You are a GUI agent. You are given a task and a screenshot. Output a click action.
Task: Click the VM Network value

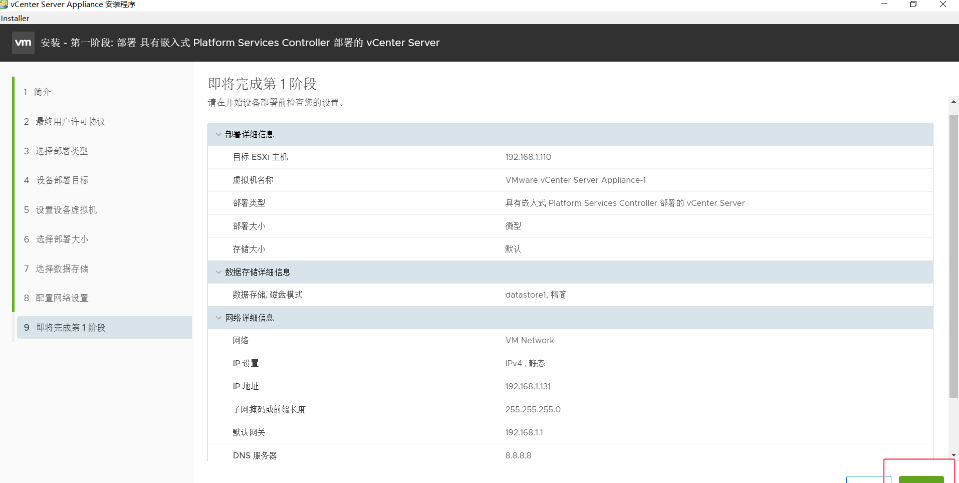point(530,341)
